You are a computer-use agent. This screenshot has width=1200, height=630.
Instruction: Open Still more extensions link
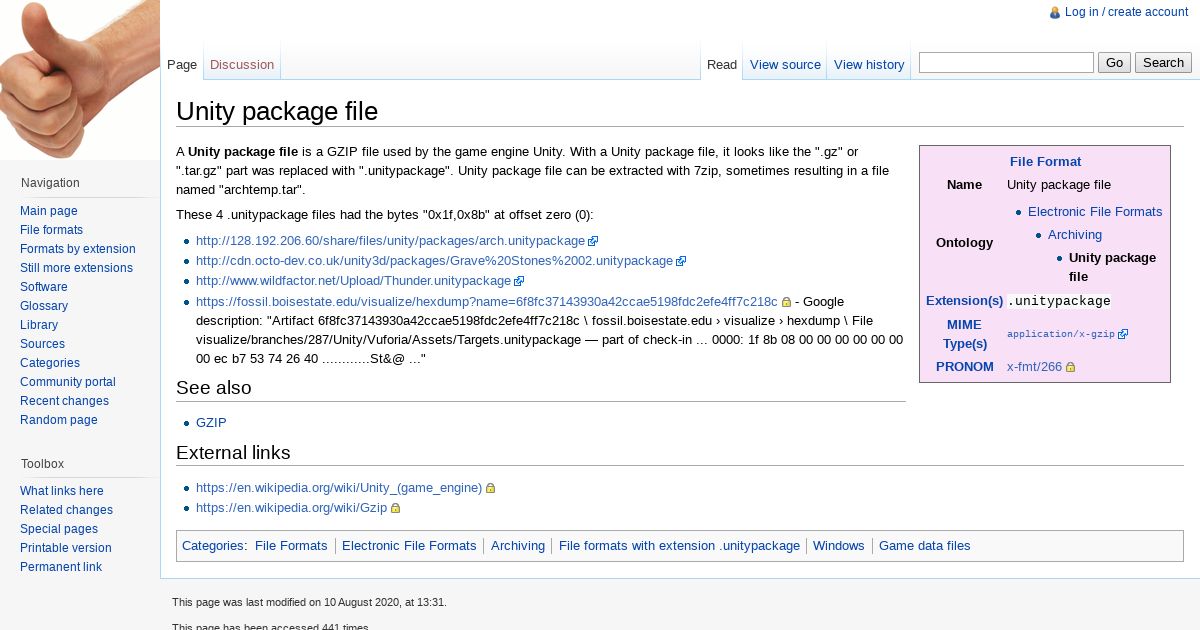(76, 268)
